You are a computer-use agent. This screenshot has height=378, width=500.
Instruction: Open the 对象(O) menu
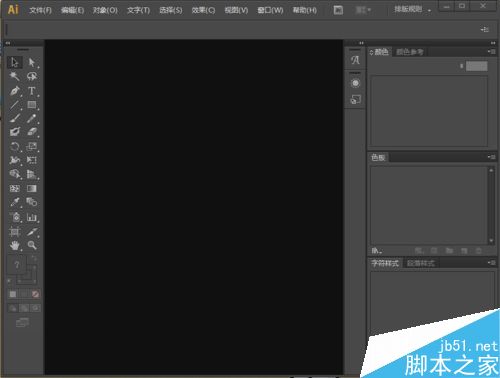point(105,10)
